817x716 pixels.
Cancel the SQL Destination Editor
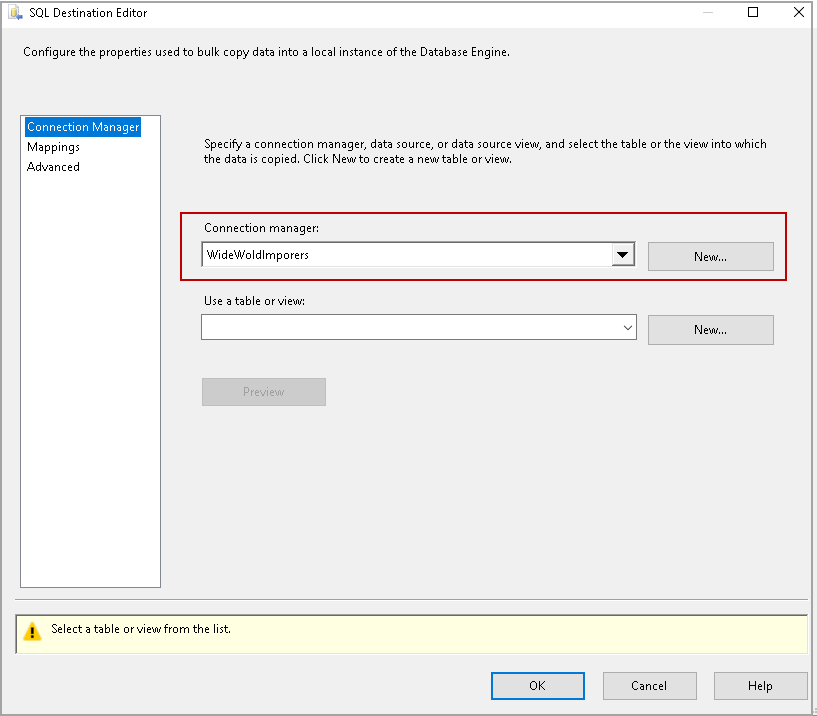[x=649, y=686]
